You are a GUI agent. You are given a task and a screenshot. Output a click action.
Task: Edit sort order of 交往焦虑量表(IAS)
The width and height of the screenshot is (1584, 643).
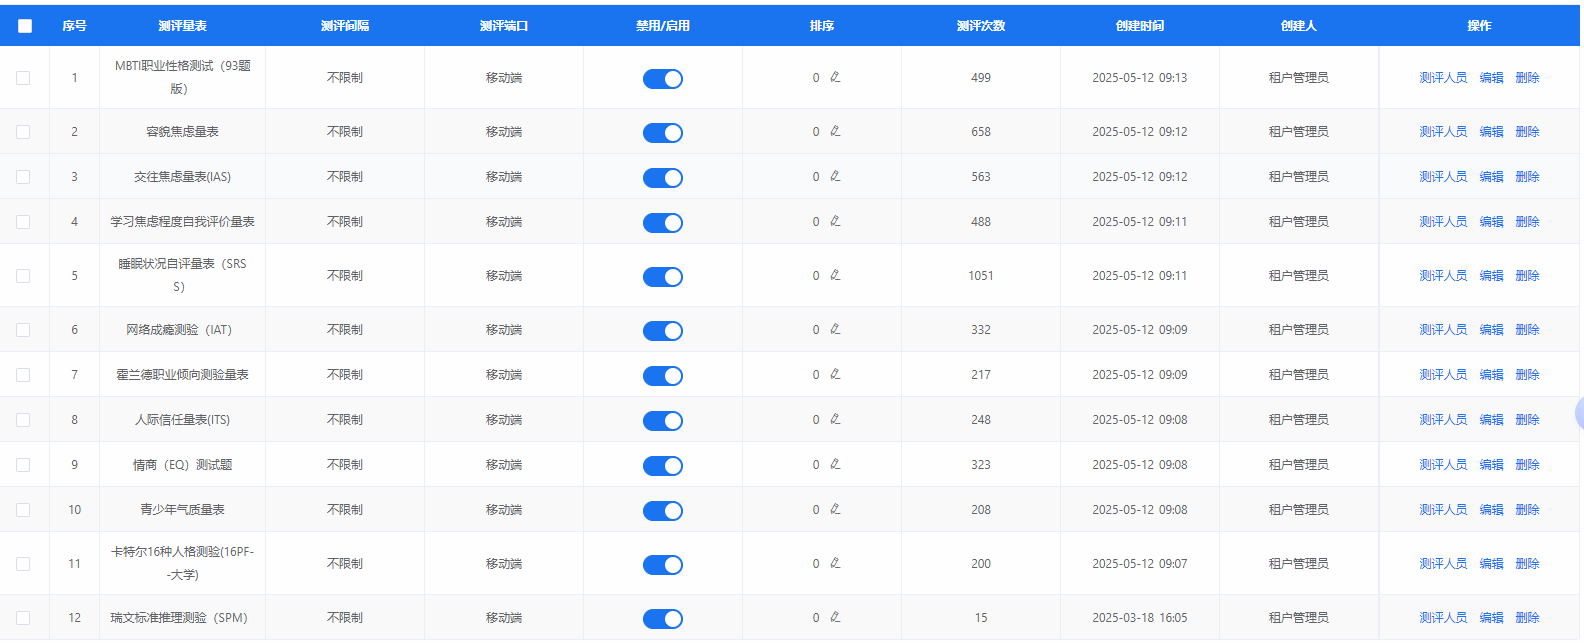click(835, 176)
